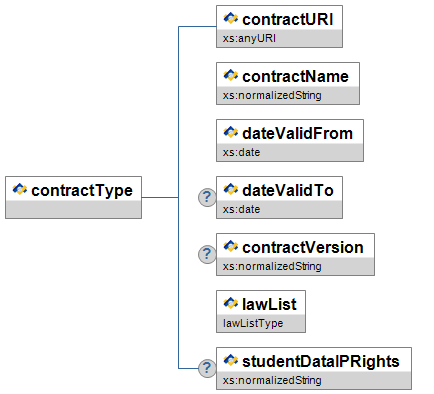Click the dateValidFrom element icon
This screenshot has height=394, width=434.
231,132
